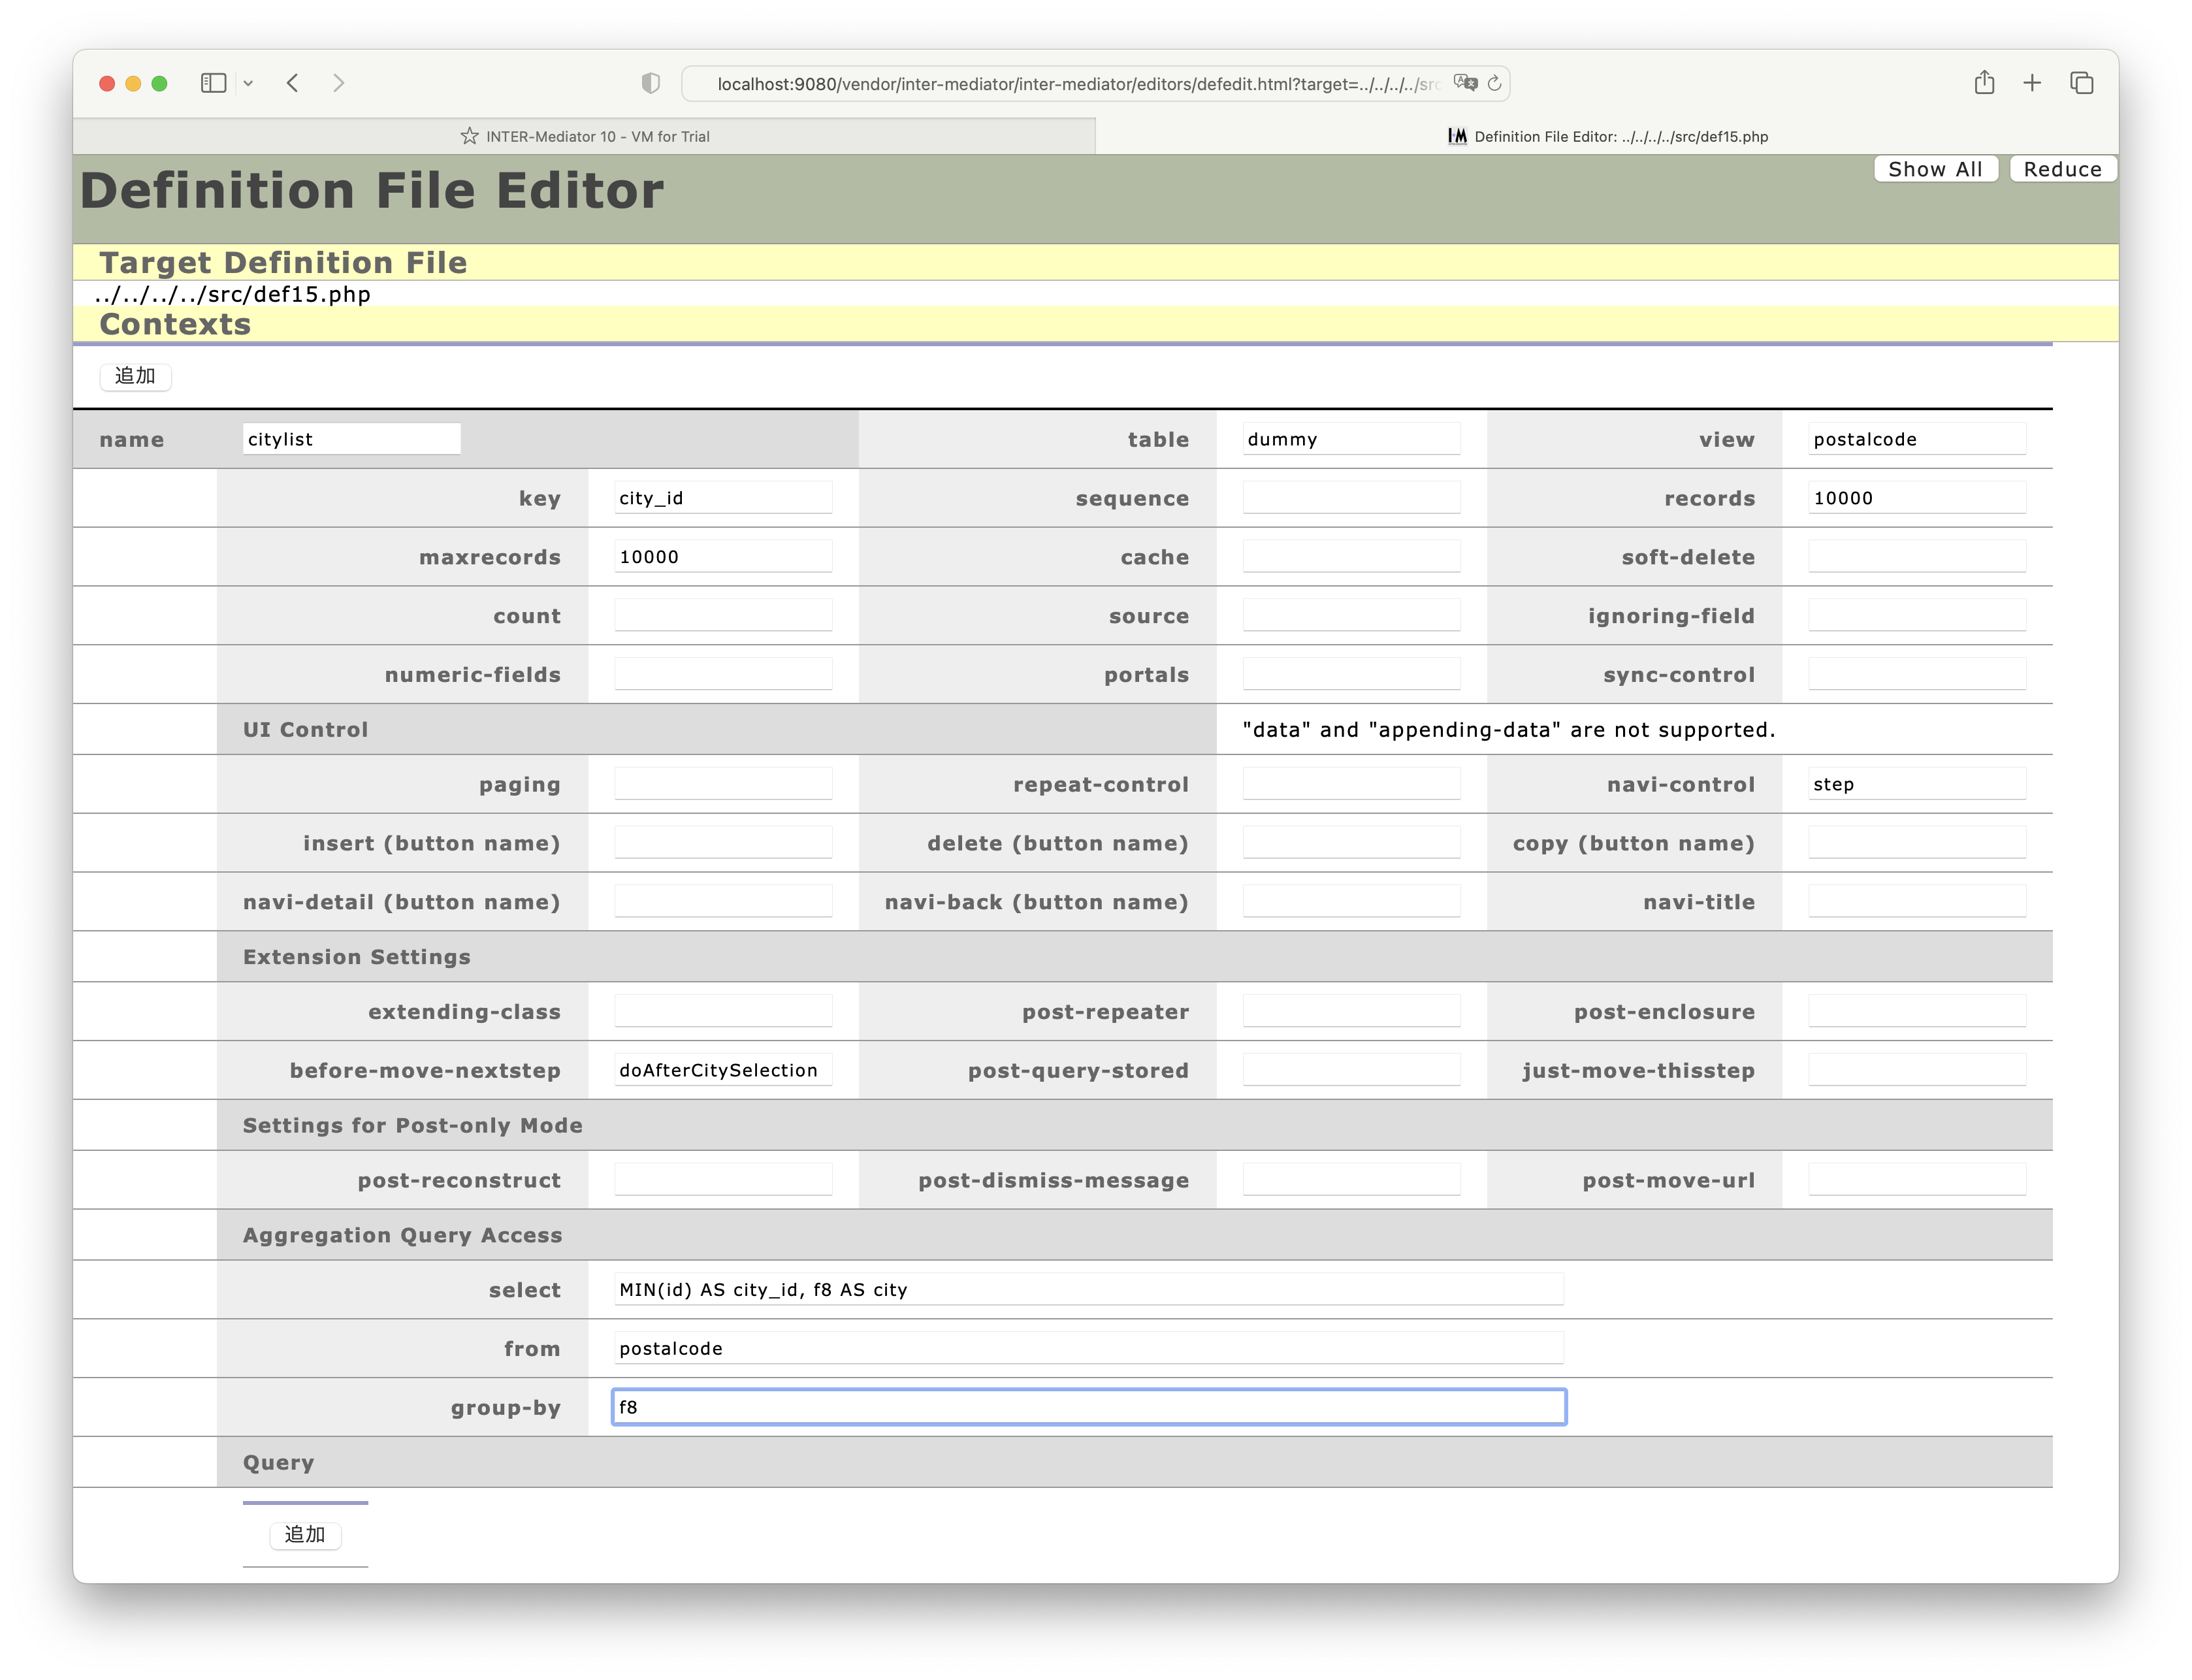Click the copy (button name) field
This screenshot has height=1680, width=2192.
pos(1917,843)
